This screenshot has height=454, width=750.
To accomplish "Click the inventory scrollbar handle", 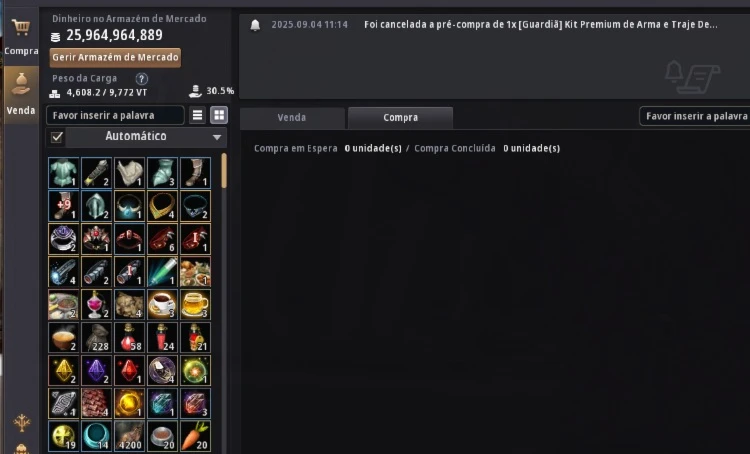I will click(x=224, y=171).
